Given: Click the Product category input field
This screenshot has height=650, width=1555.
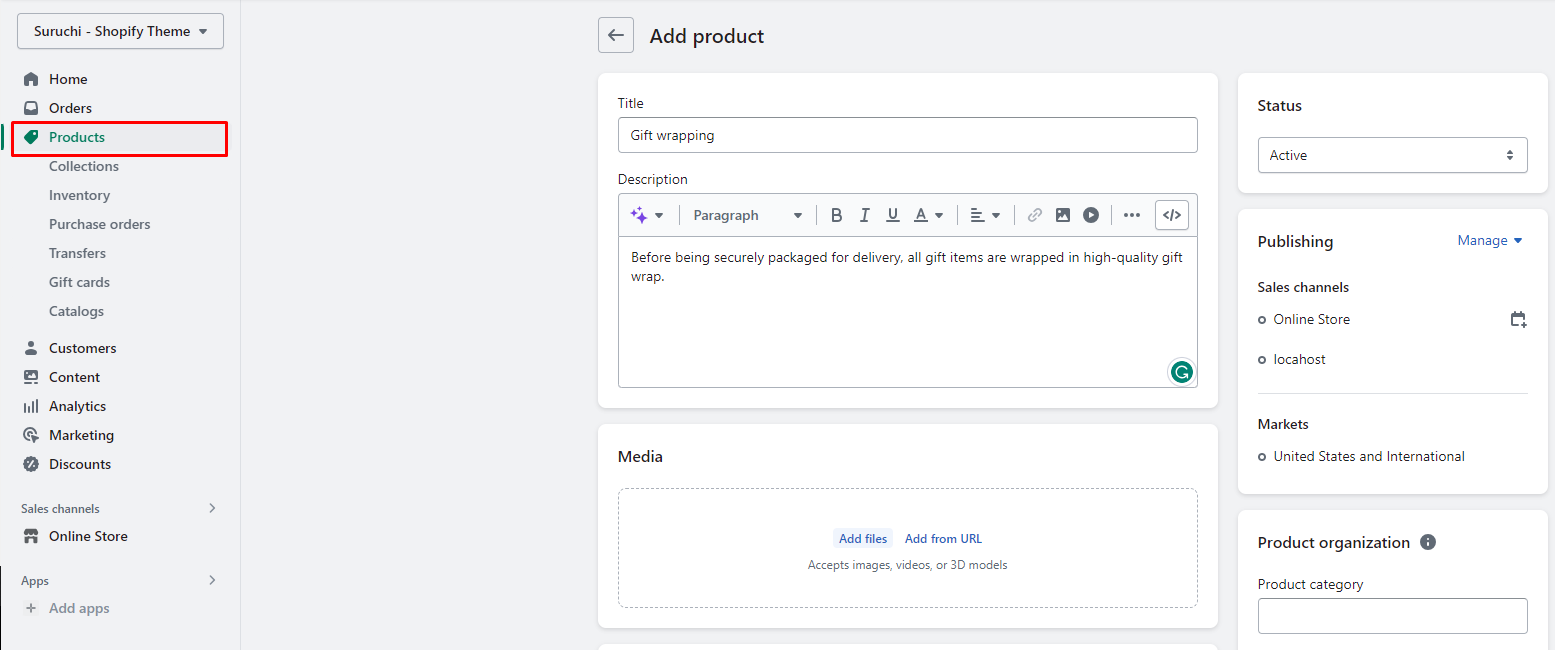Looking at the screenshot, I should [1392, 616].
